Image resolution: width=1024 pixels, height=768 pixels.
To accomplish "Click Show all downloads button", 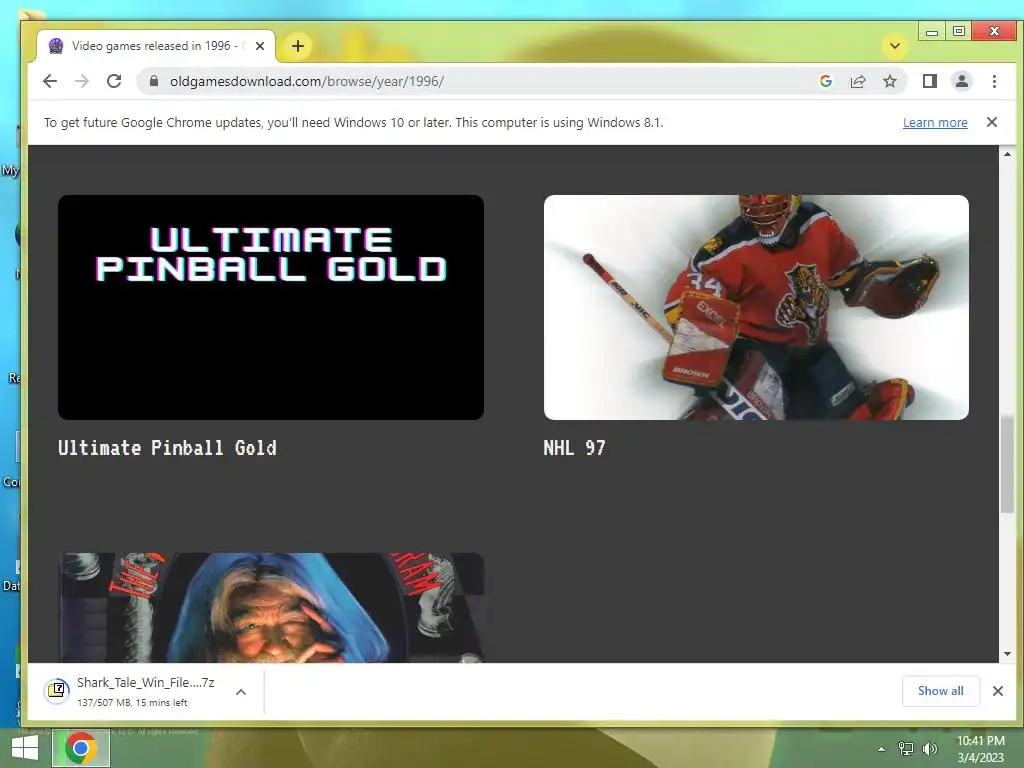I will 940,691.
